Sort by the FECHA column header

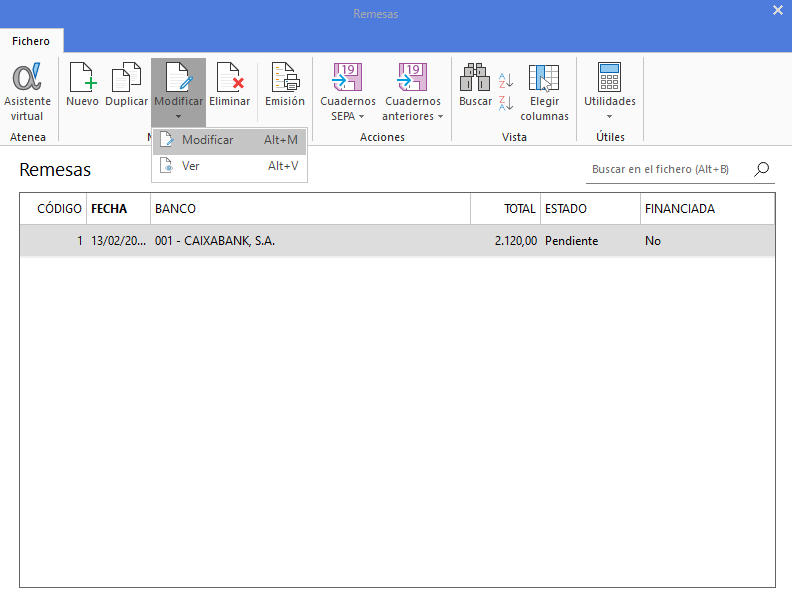coord(118,209)
